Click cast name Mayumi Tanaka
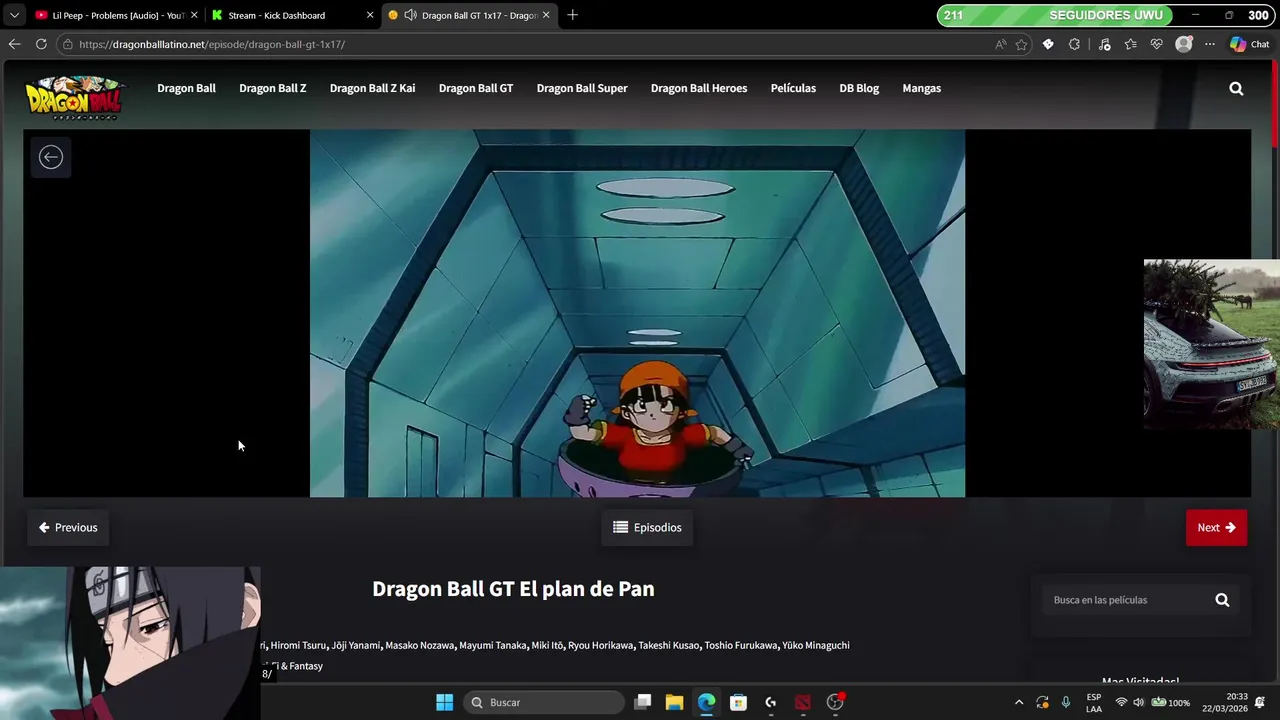The image size is (1280, 720). pos(493,645)
